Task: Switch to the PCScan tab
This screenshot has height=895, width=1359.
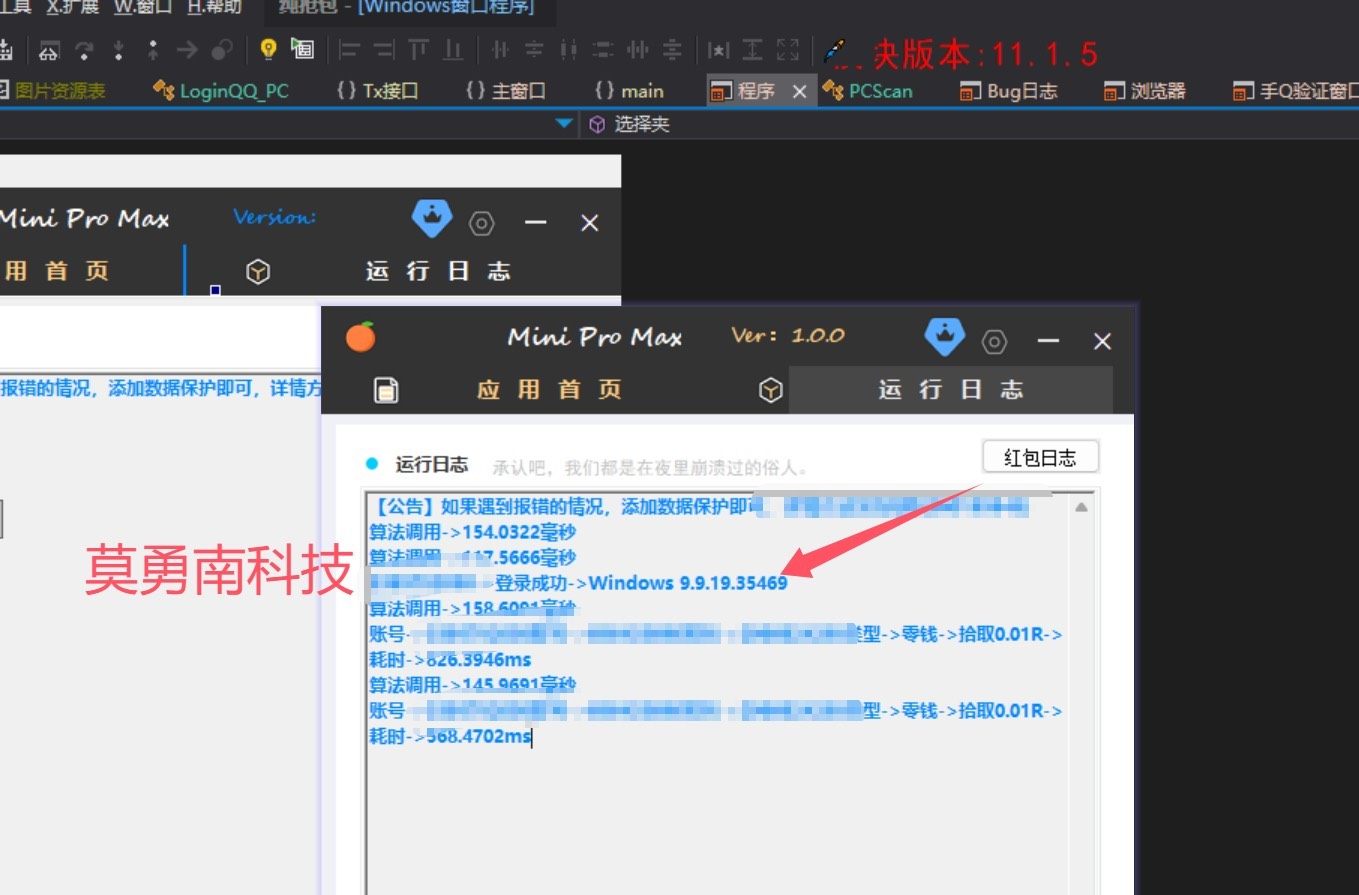Action: 867,91
